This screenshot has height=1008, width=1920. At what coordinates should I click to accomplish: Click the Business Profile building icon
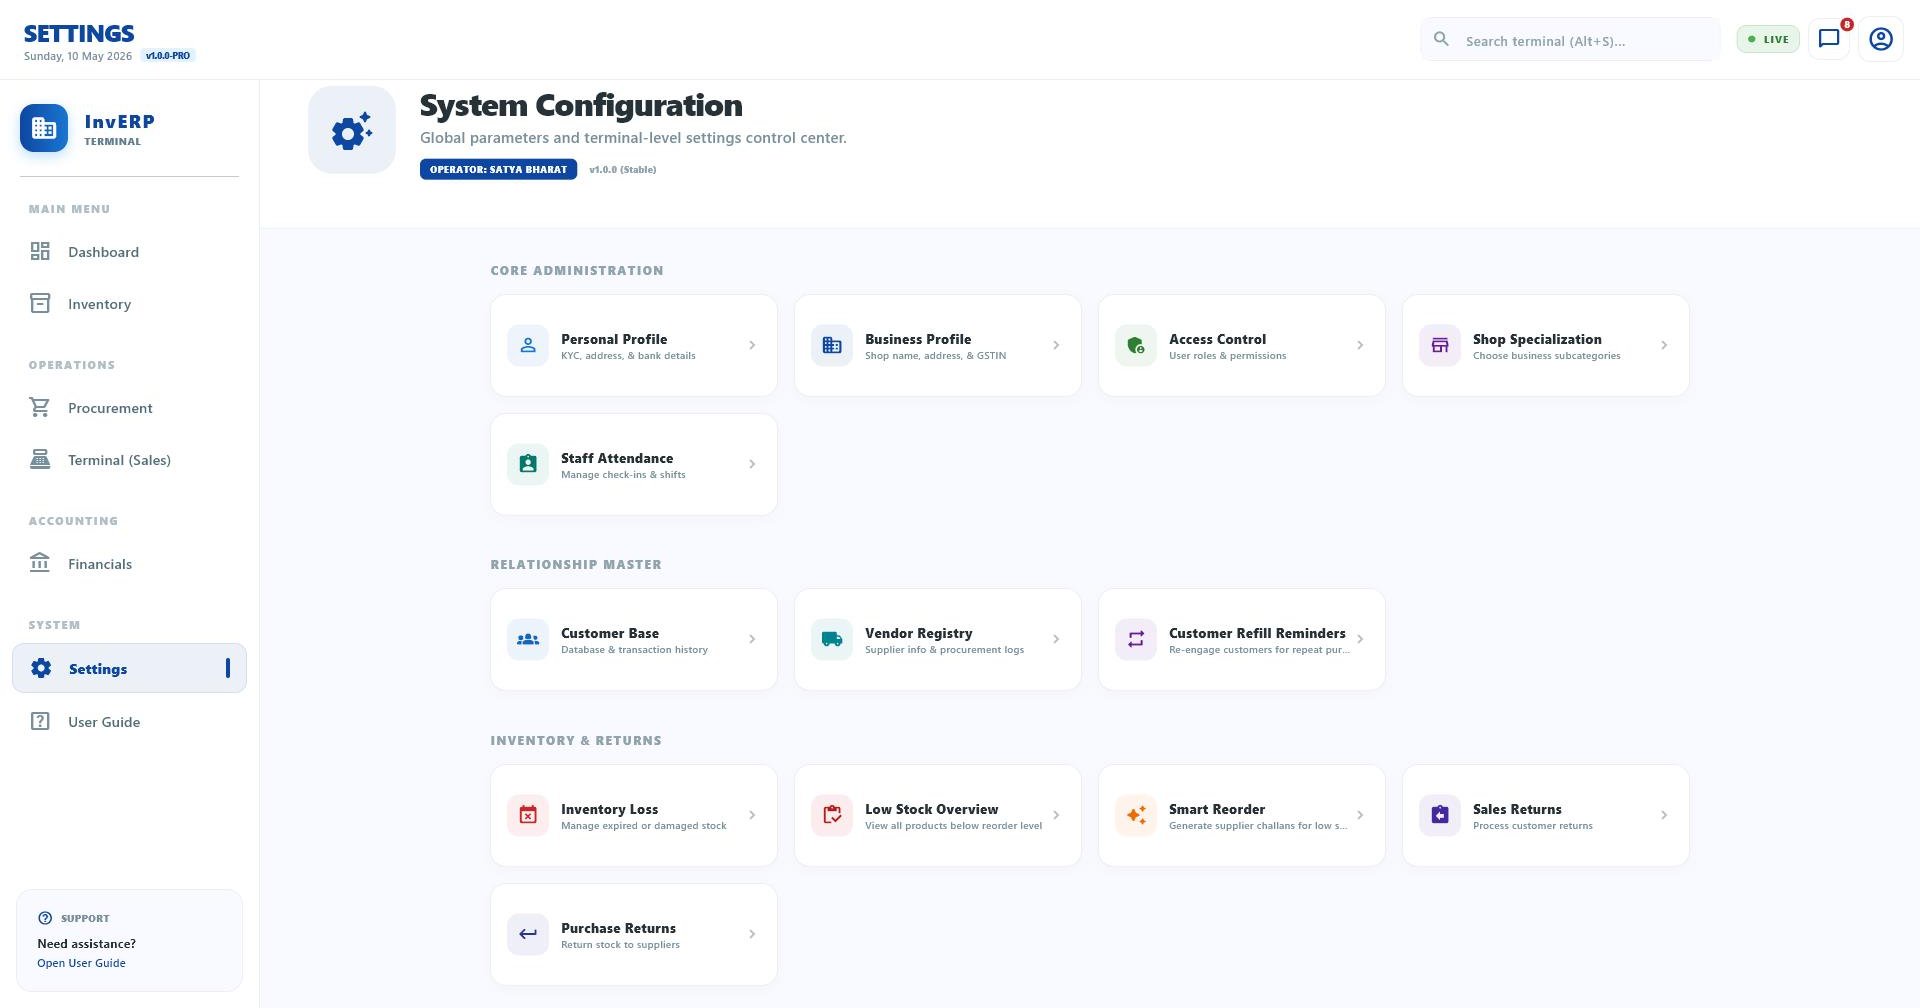pyautogui.click(x=832, y=346)
